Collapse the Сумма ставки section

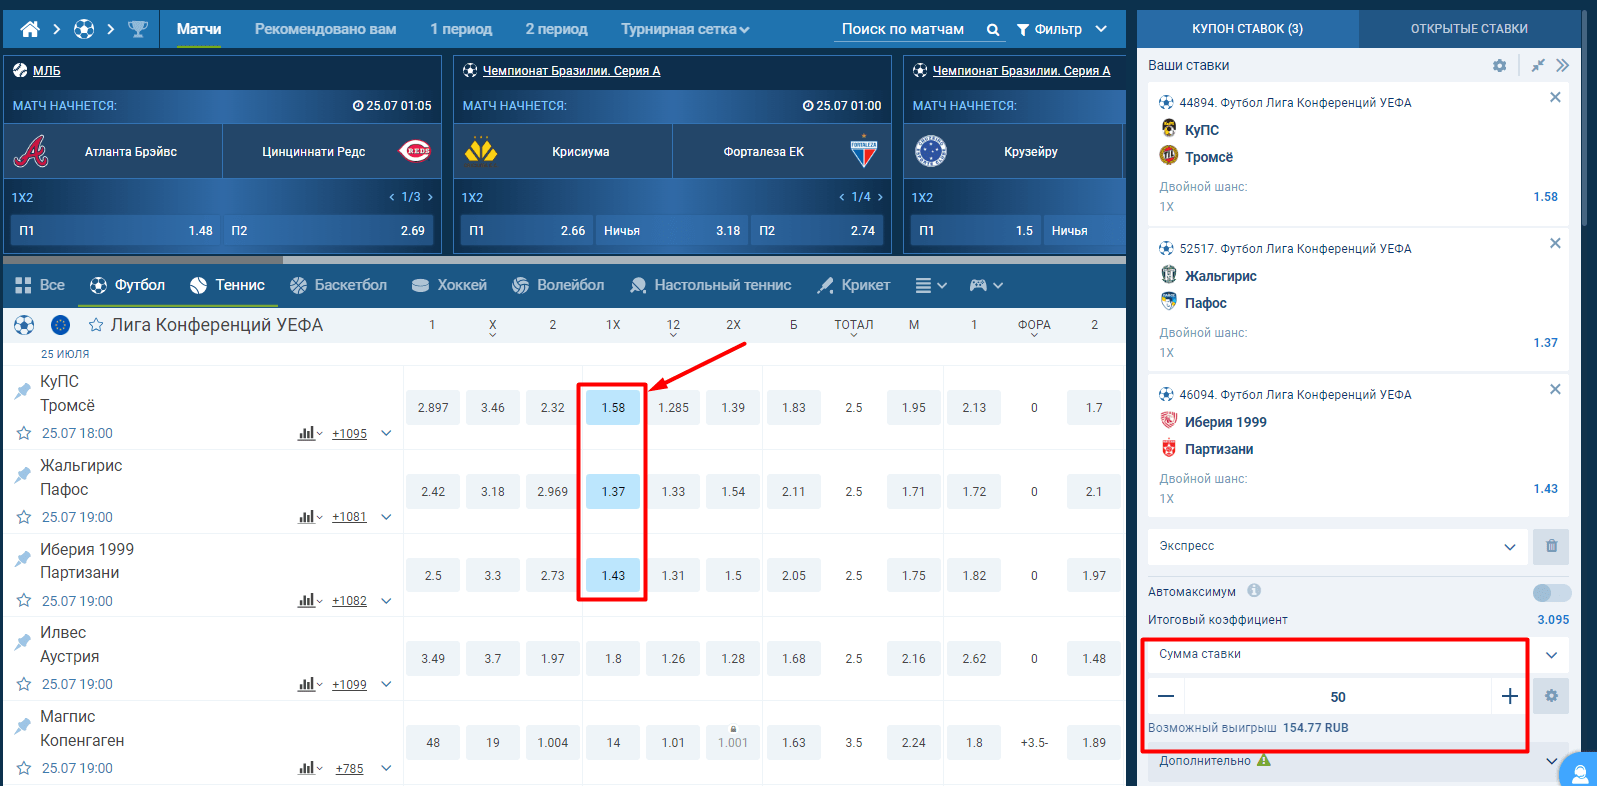pyautogui.click(x=1551, y=655)
